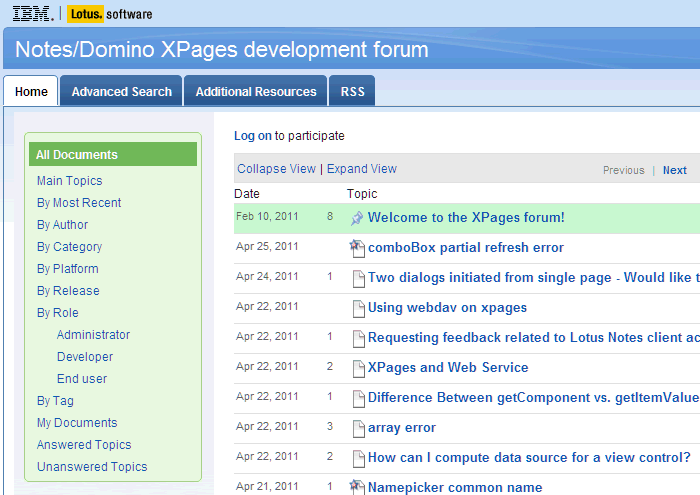
Task: Browse topics By Role
Action: tap(58, 312)
